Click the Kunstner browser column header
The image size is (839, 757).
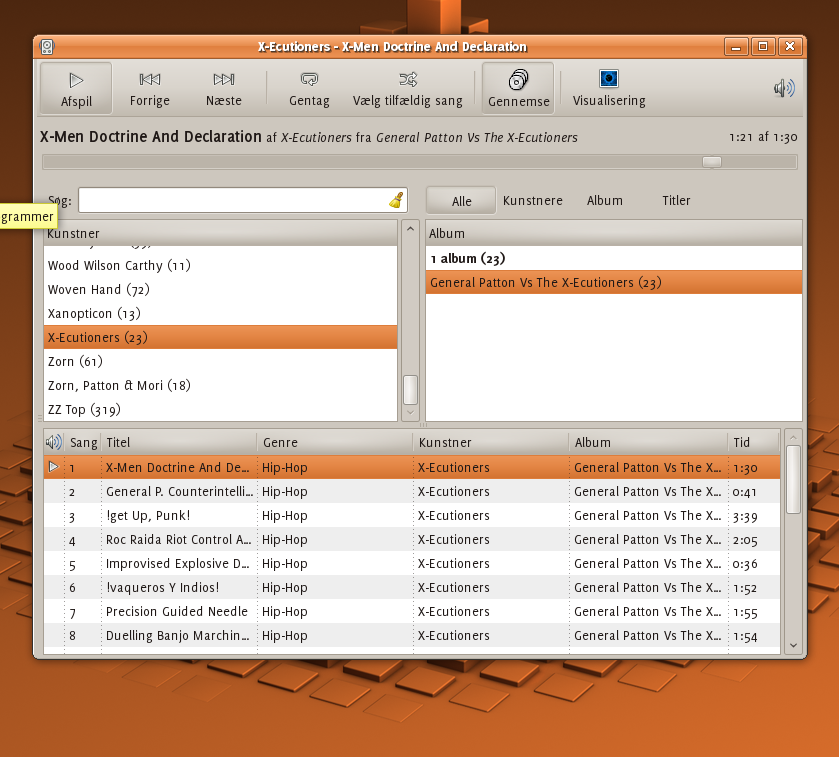tap(220, 233)
